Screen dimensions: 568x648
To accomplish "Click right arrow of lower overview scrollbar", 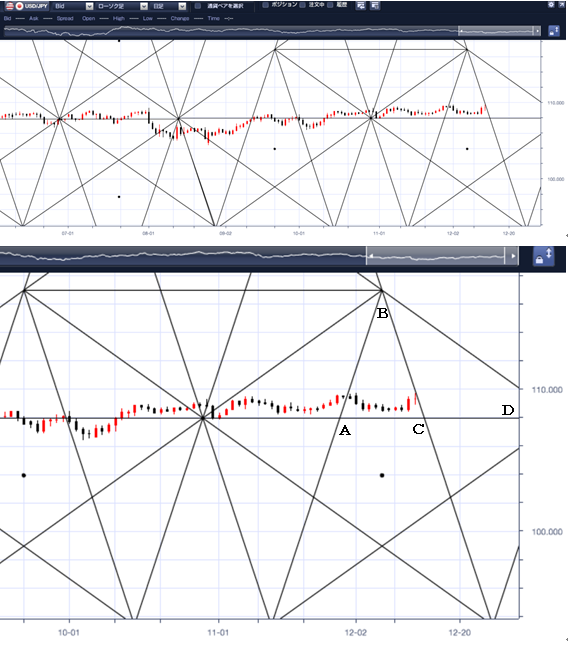I will pos(513,256).
